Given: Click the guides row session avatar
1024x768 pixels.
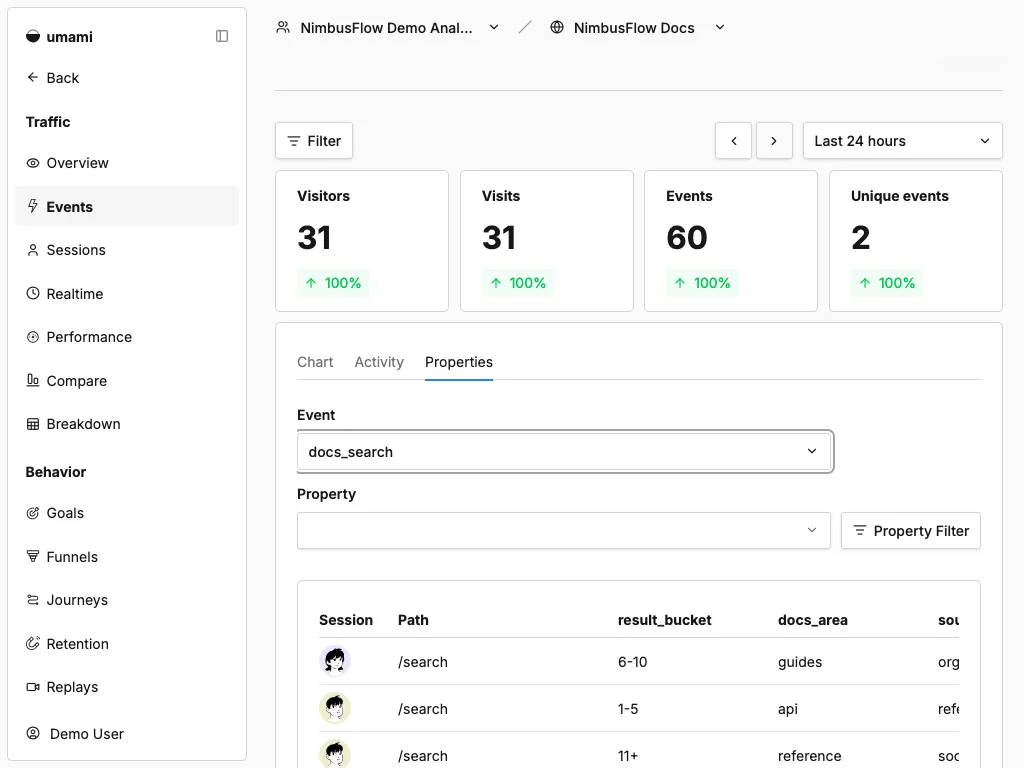Looking at the screenshot, I should [x=335, y=661].
